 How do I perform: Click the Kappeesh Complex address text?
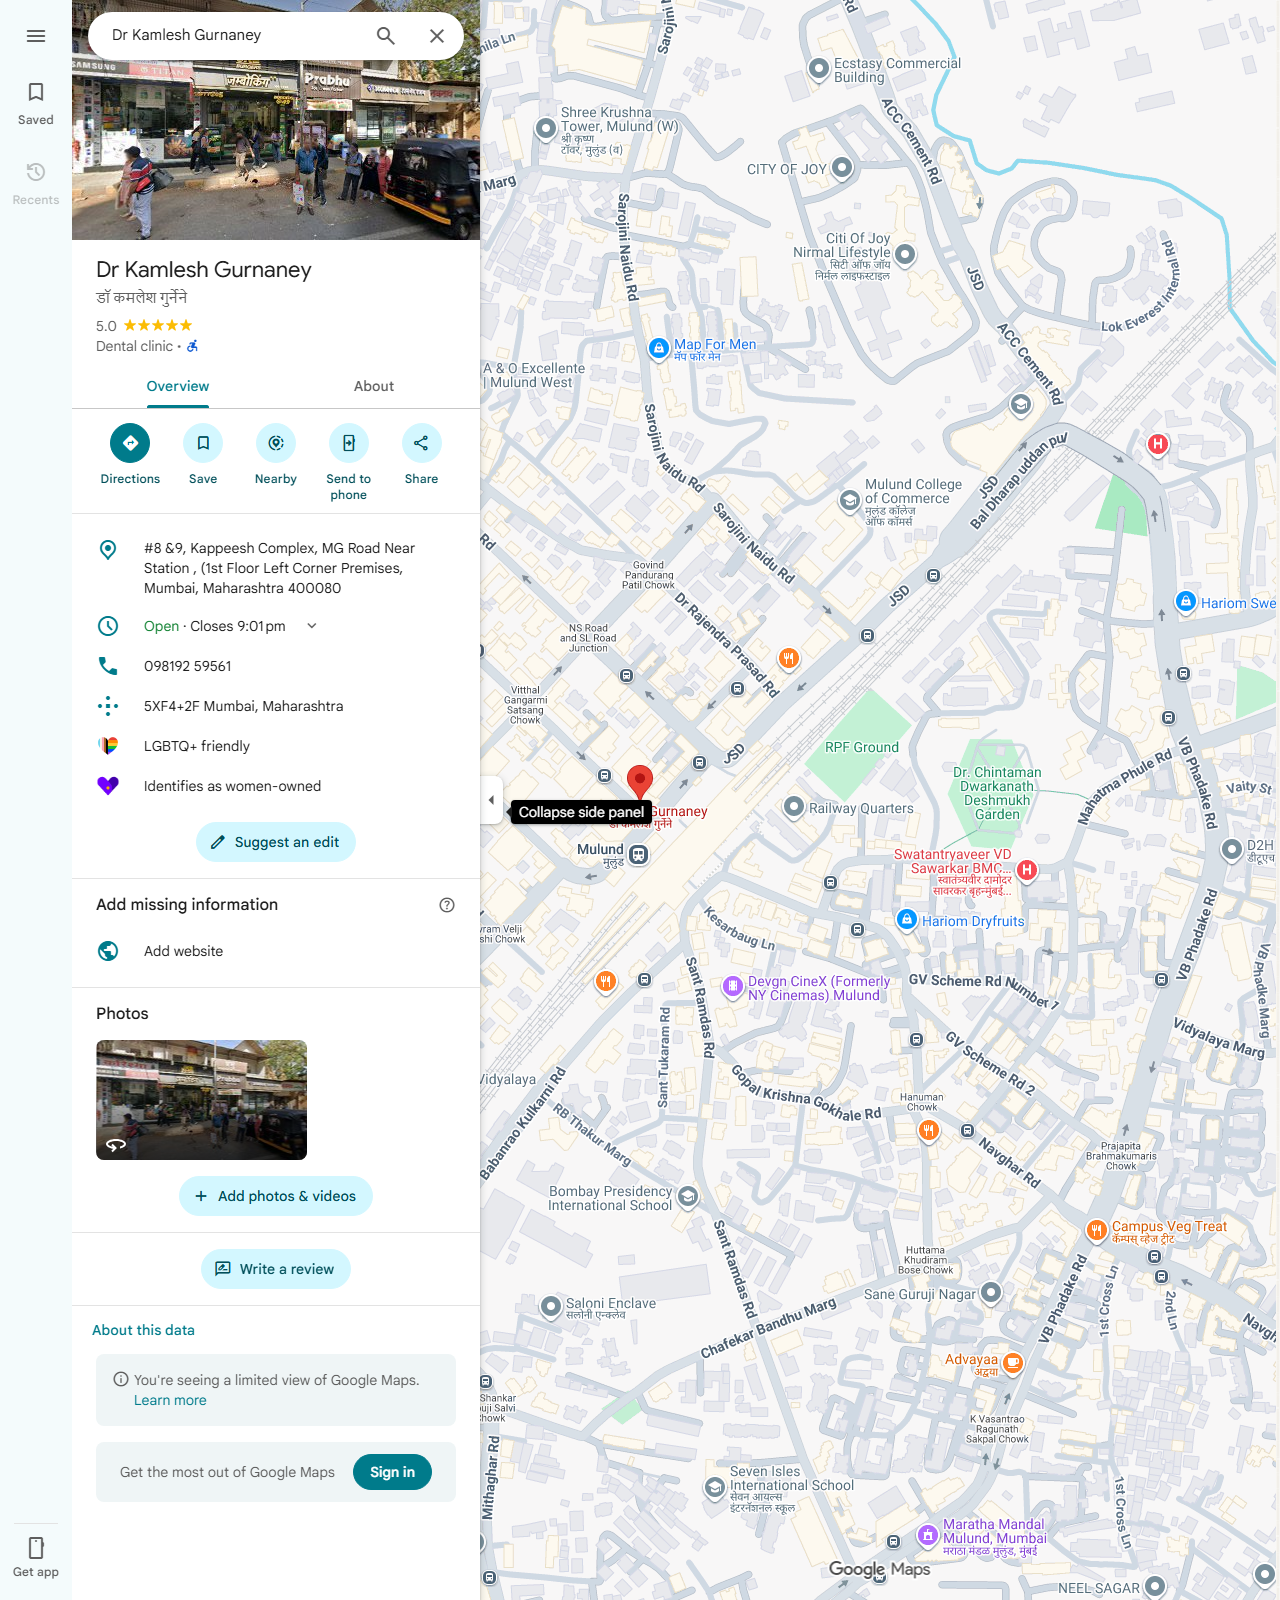[279, 568]
